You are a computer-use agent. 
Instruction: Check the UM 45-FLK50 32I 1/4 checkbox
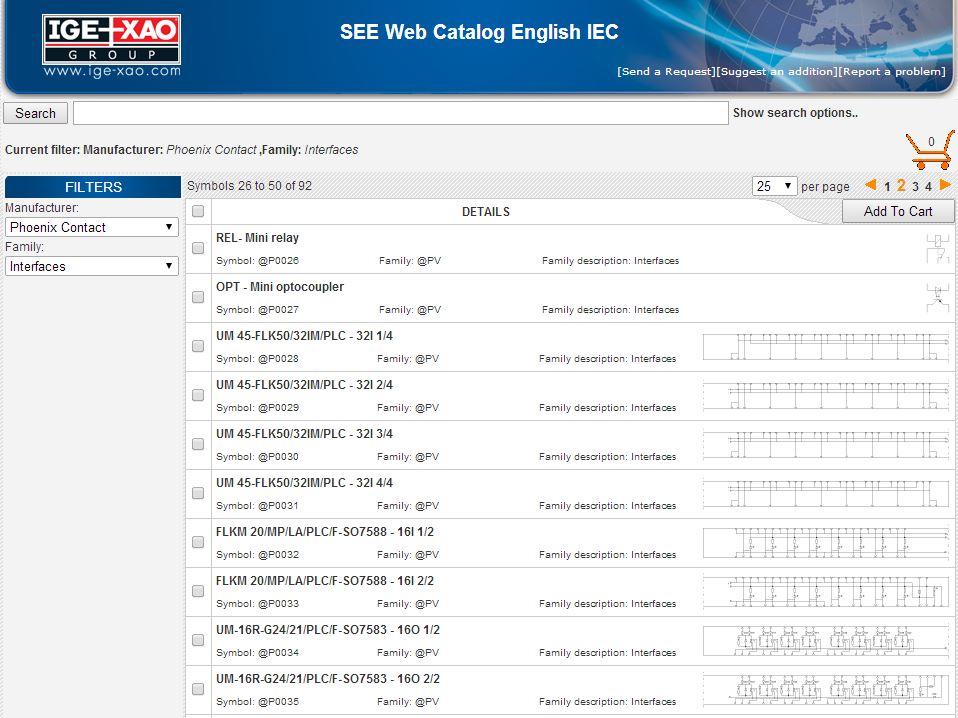coord(198,346)
